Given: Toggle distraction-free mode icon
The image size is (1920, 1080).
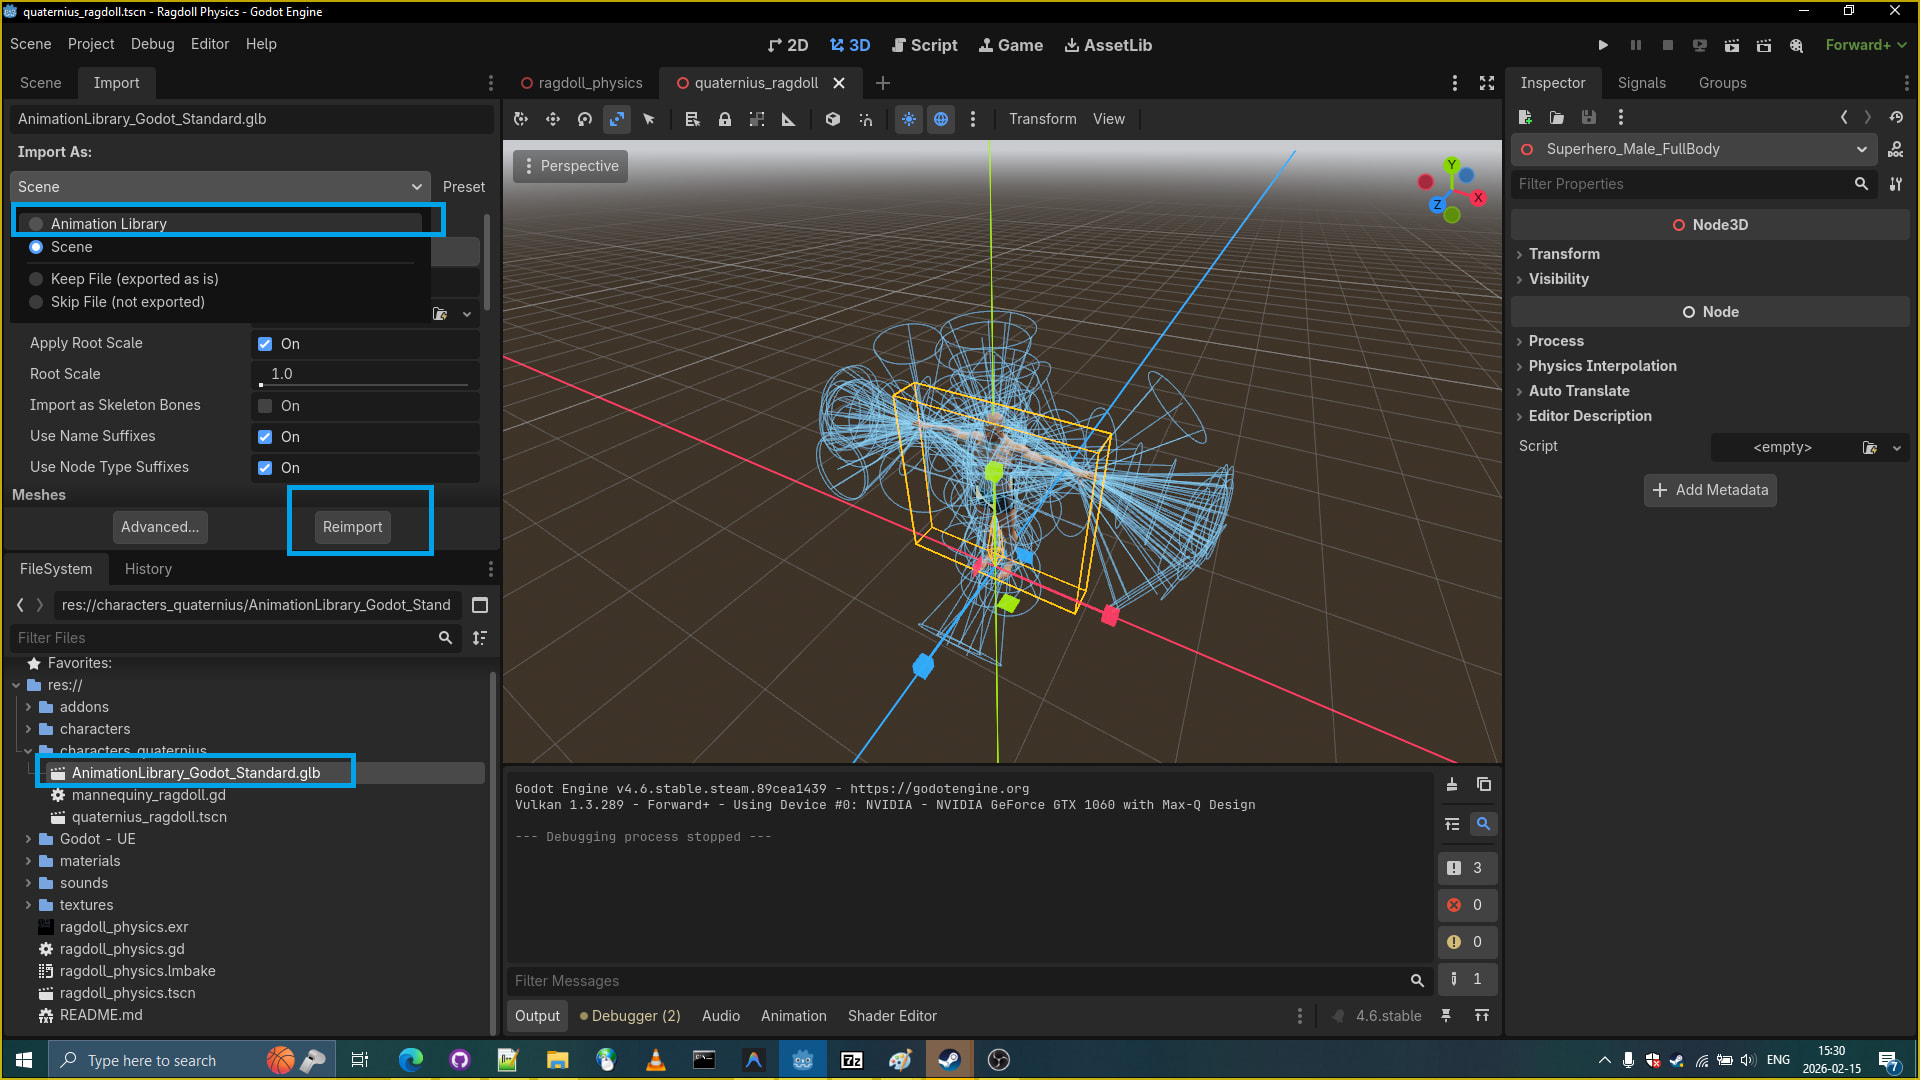Looking at the screenshot, I should [1487, 83].
